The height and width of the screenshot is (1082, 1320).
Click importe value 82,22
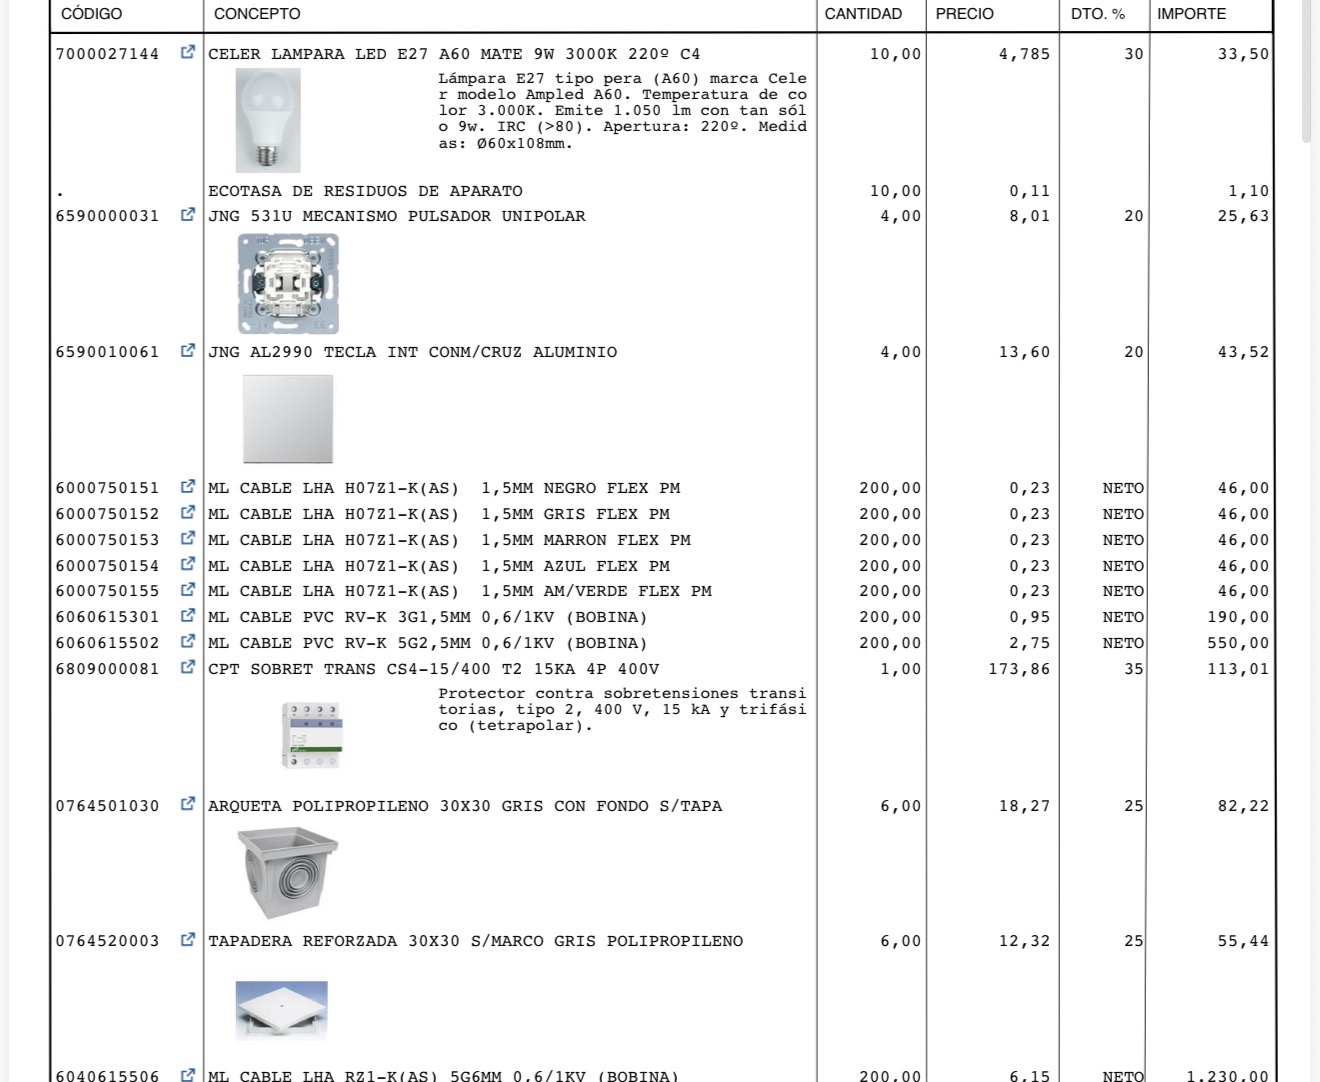[x=1243, y=806]
